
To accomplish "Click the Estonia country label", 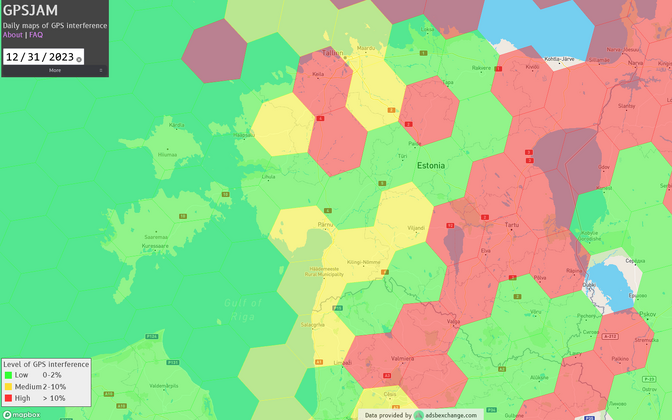I will (x=431, y=165).
